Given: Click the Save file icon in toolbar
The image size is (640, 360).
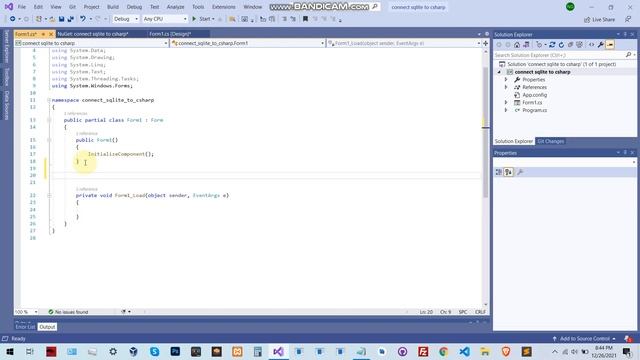Looking at the screenshot, I should coord(62,19).
